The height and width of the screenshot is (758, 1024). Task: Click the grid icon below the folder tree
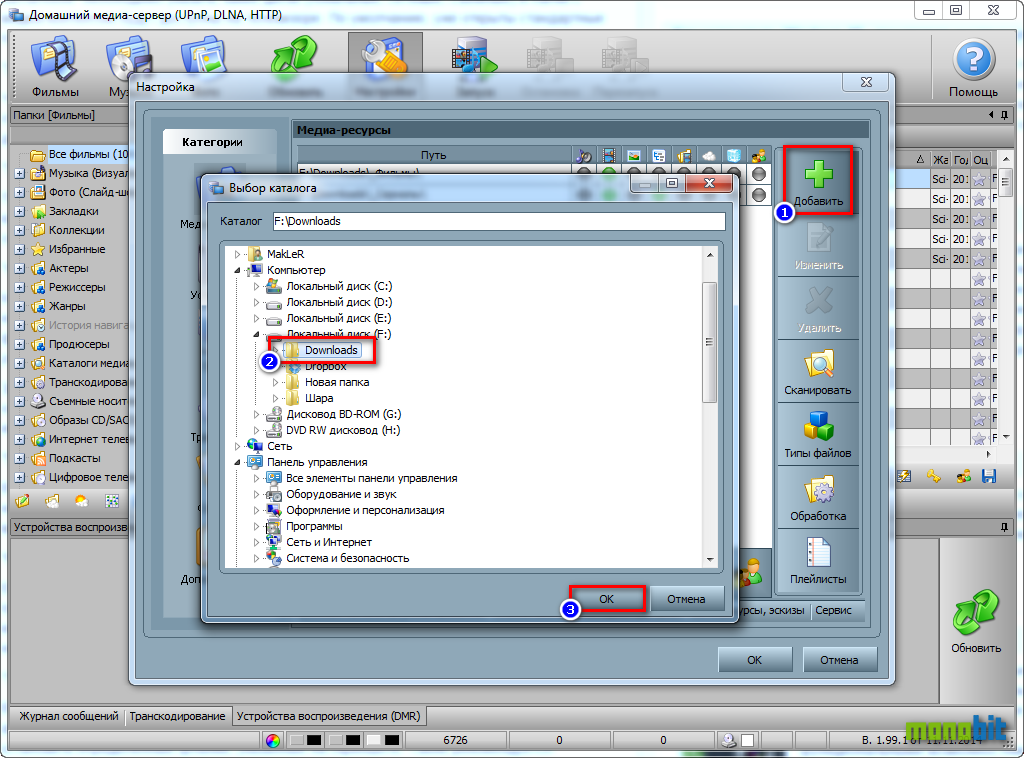click(x=112, y=501)
